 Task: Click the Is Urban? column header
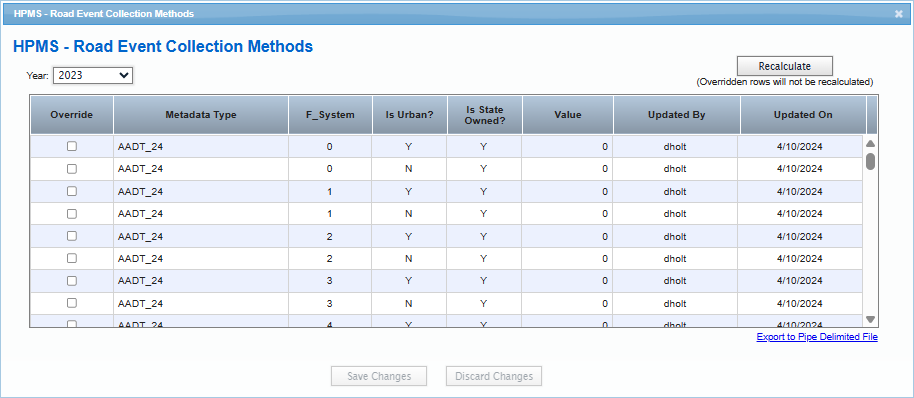click(x=410, y=115)
